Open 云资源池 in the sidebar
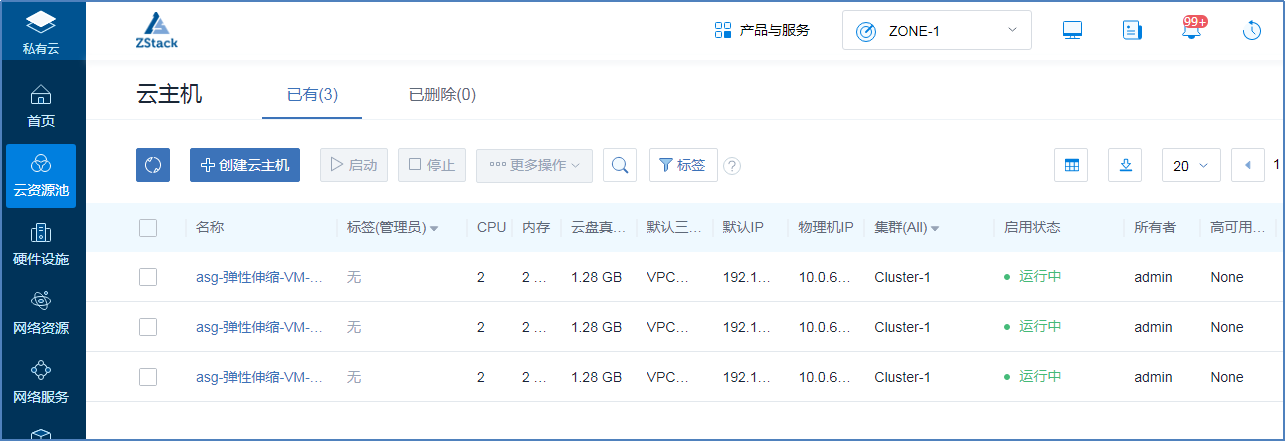Screen dimensions: 1286x441 41,175
